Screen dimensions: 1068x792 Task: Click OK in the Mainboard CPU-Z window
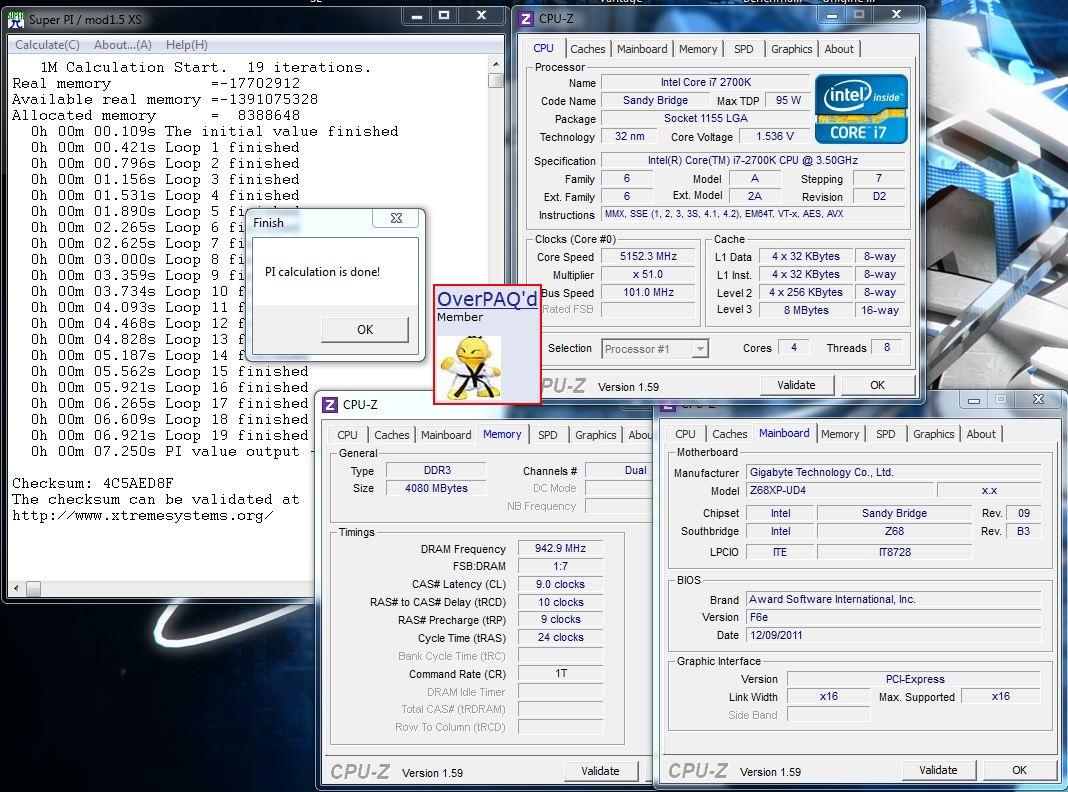click(1019, 770)
